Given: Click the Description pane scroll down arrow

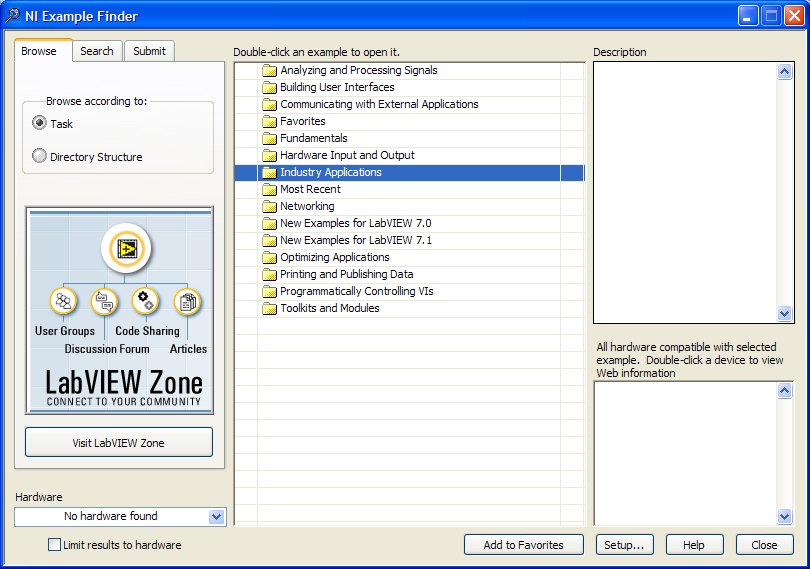Looking at the screenshot, I should [x=784, y=313].
